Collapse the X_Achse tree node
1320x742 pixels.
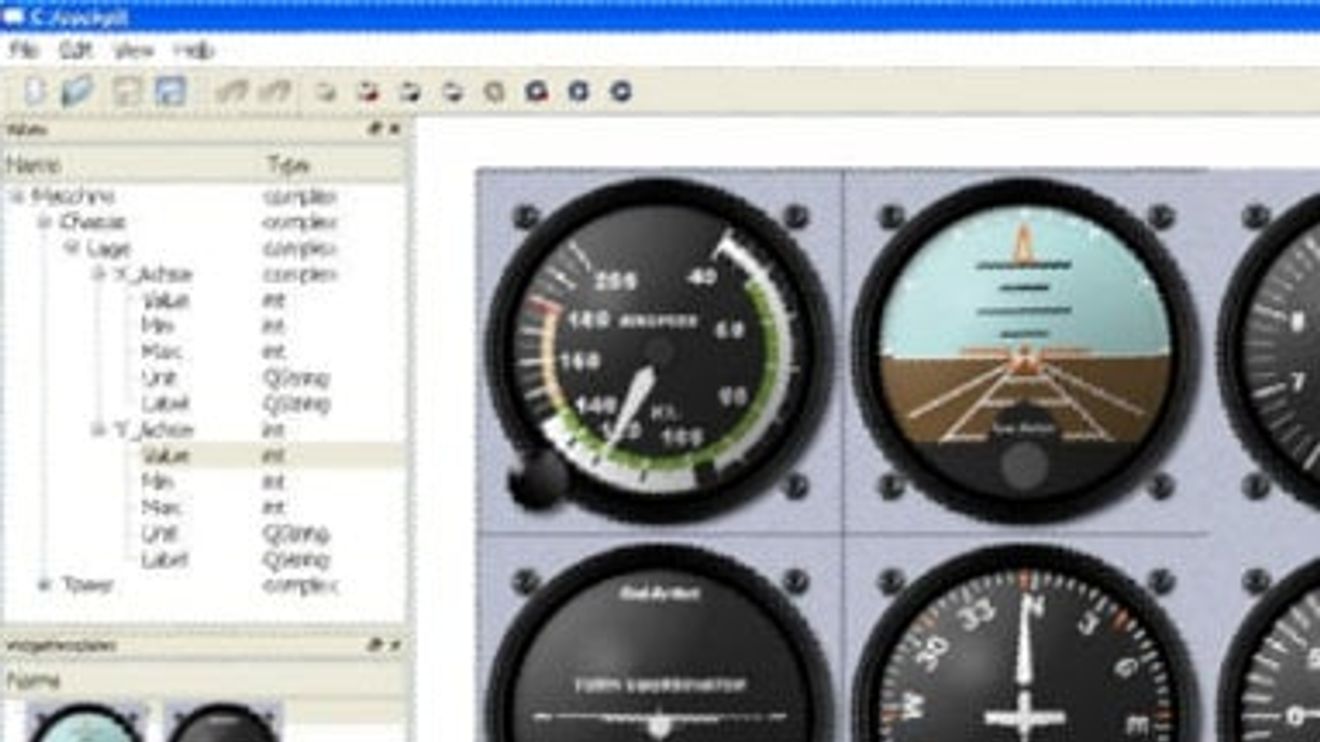click(x=99, y=274)
